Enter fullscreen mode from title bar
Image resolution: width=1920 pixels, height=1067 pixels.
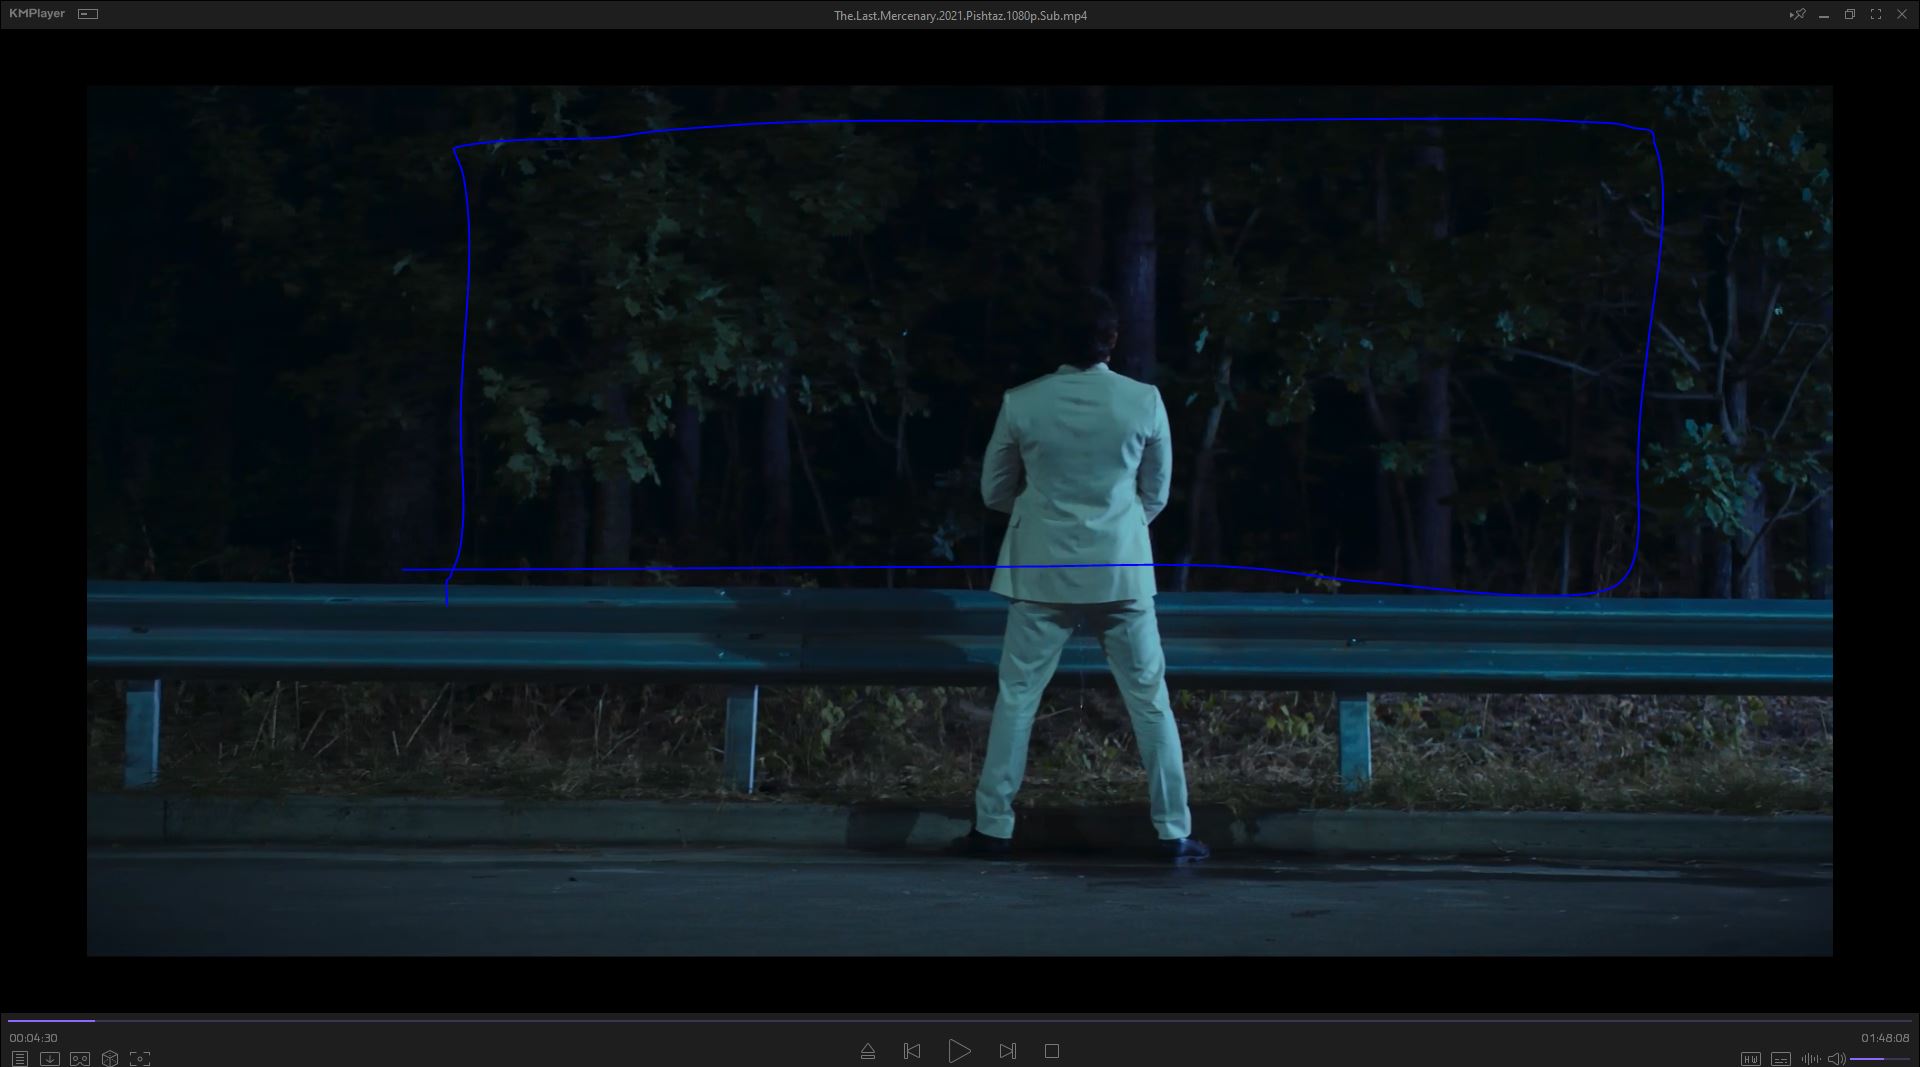[1875, 14]
